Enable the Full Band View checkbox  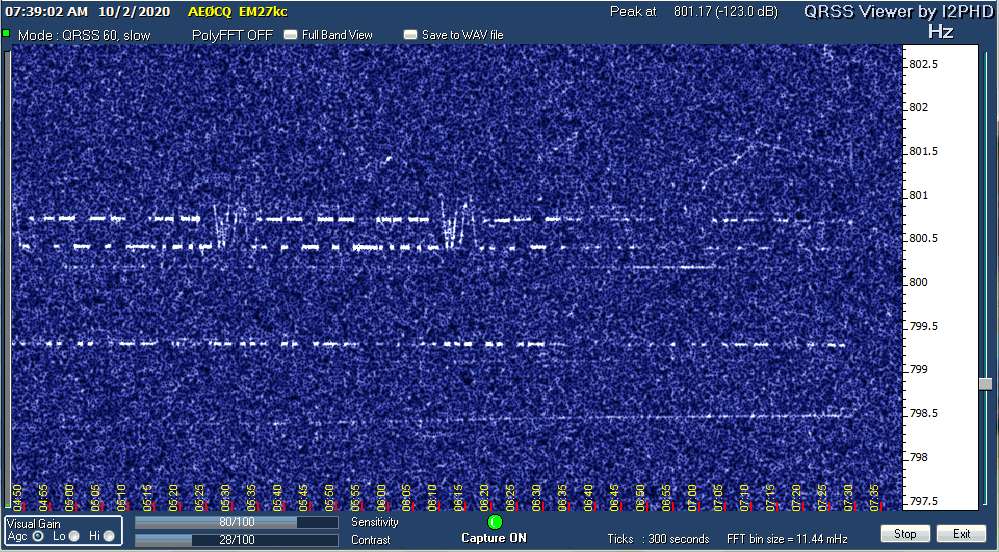point(291,35)
